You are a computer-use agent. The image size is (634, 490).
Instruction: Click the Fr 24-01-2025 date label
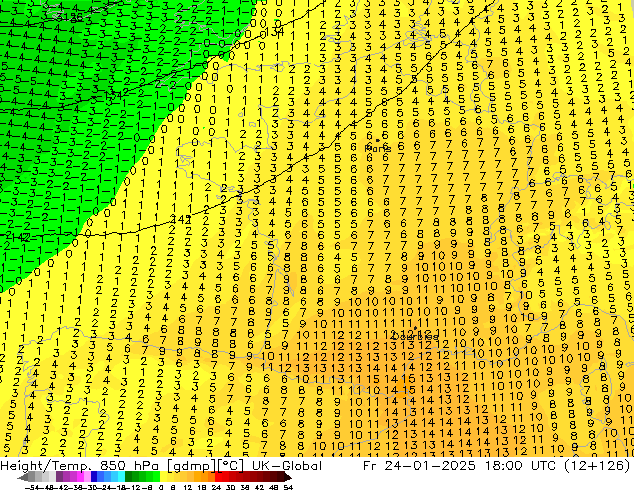point(419,466)
